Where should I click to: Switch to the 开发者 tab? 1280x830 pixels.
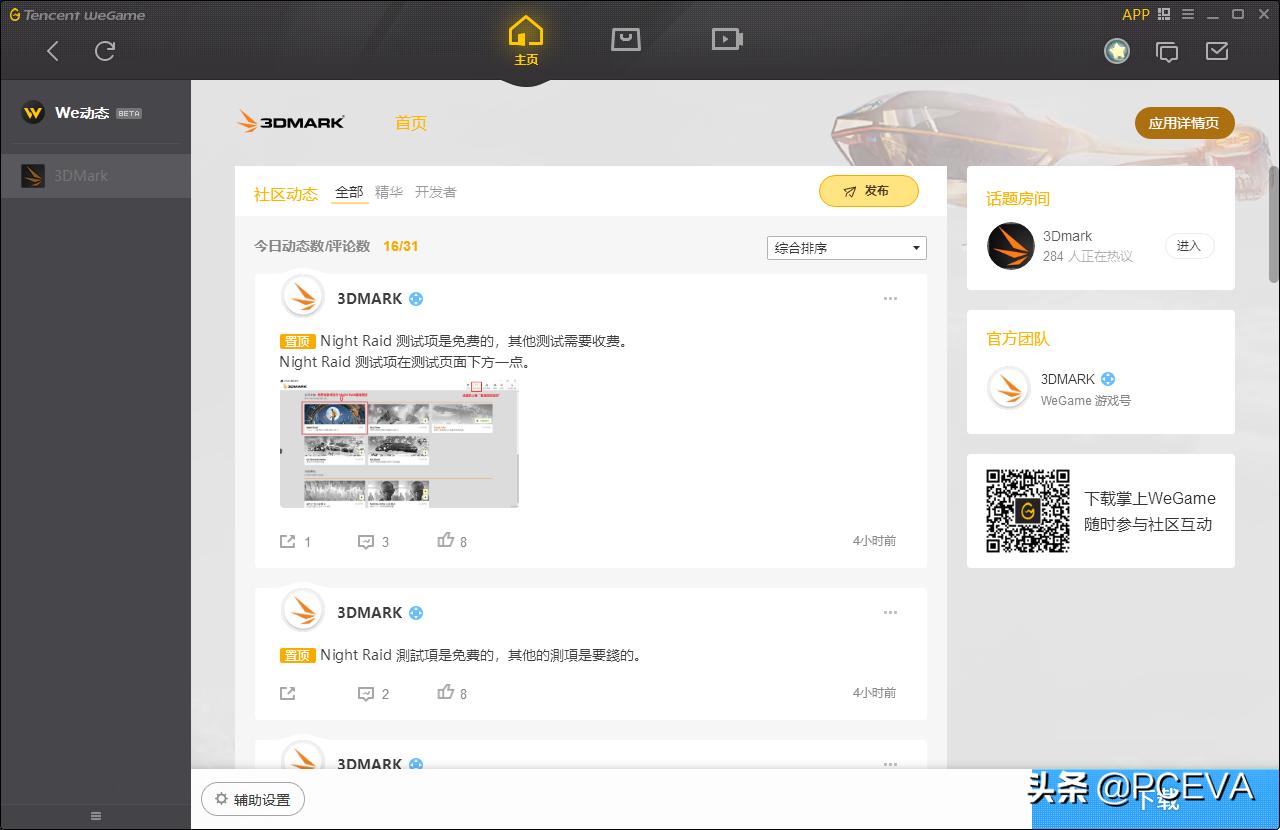pyautogui.click(x=435, y=192)
